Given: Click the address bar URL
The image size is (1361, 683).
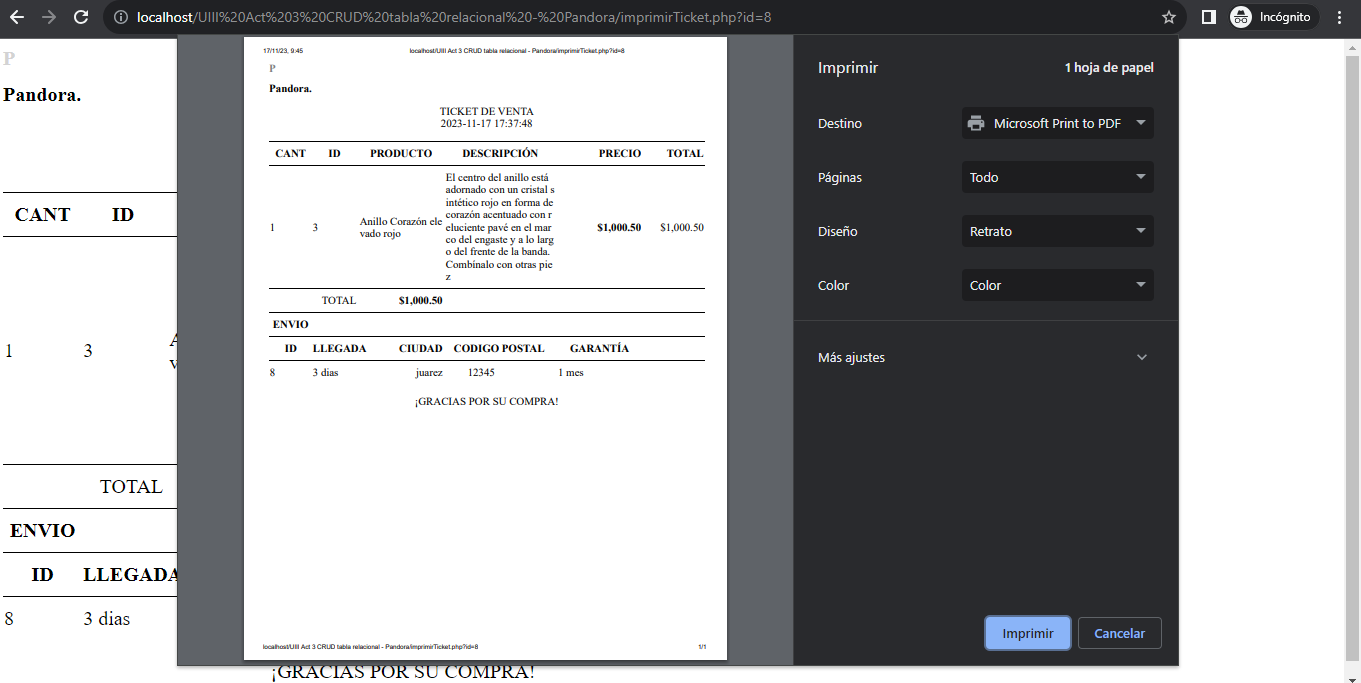Looking at the screenshot, I should pos(400,17).
